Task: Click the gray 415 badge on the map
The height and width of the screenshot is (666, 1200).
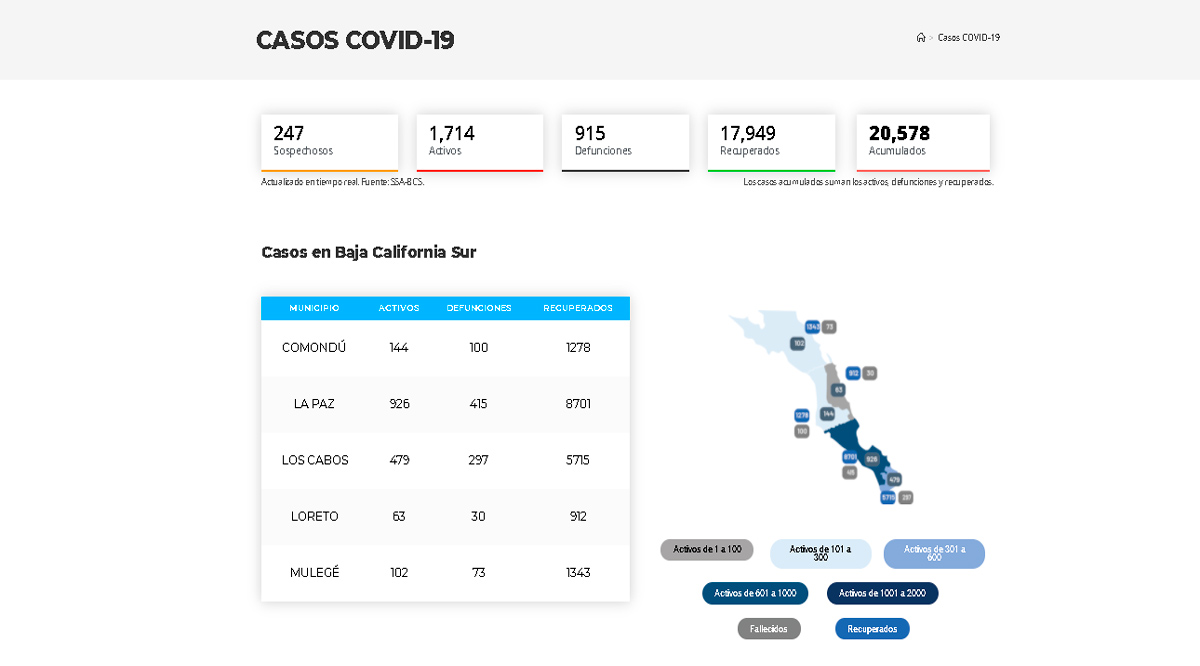Action: [x=850, y=472]
